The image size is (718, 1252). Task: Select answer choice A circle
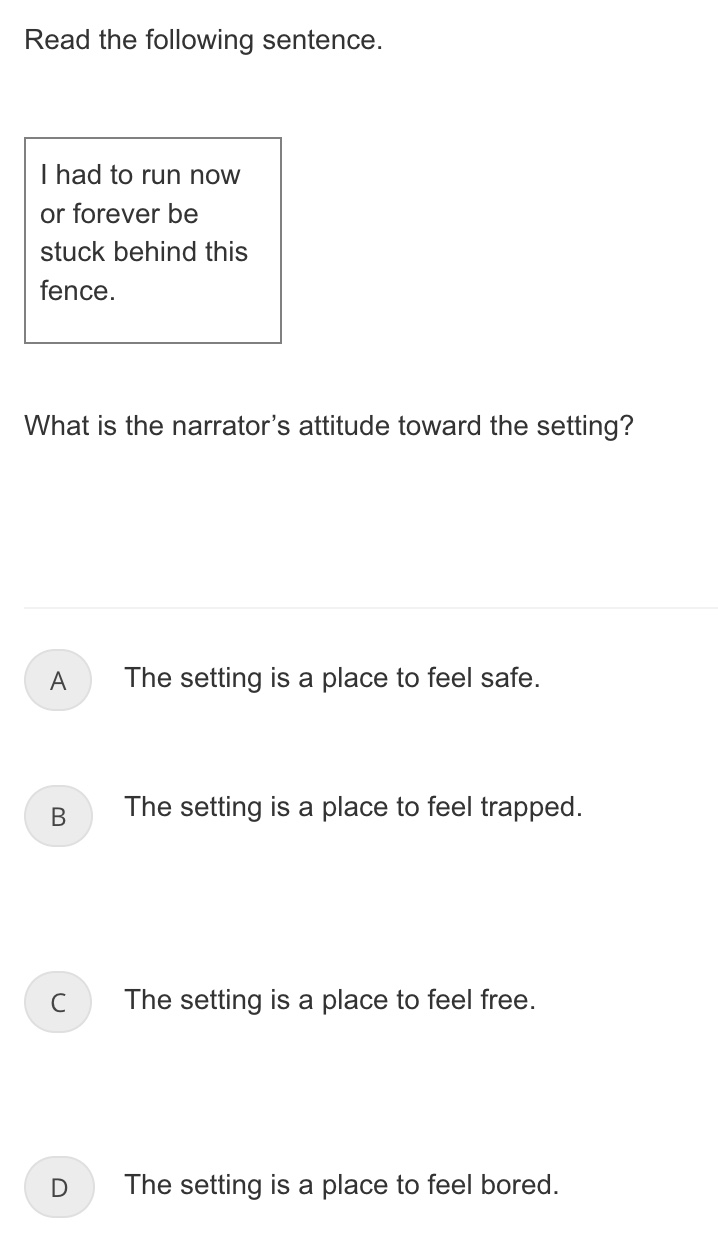(x=58, y=681)
